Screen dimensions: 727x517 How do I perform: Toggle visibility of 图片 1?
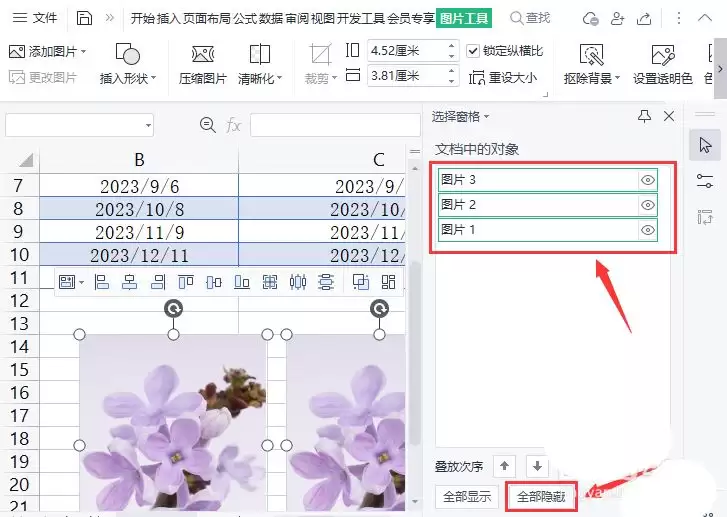tap(647, 230)
